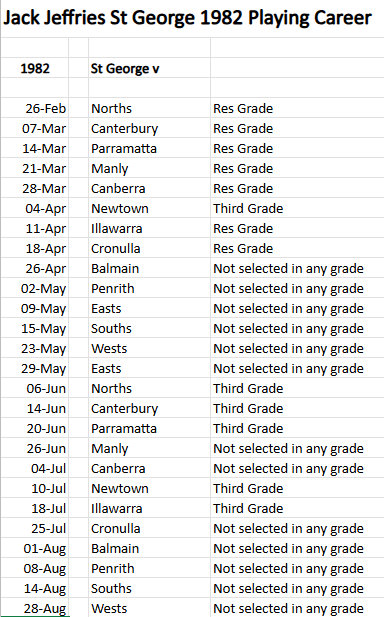Click the 26-Feb date cell
Screen dimensions: 384x617
coord(35,108)
